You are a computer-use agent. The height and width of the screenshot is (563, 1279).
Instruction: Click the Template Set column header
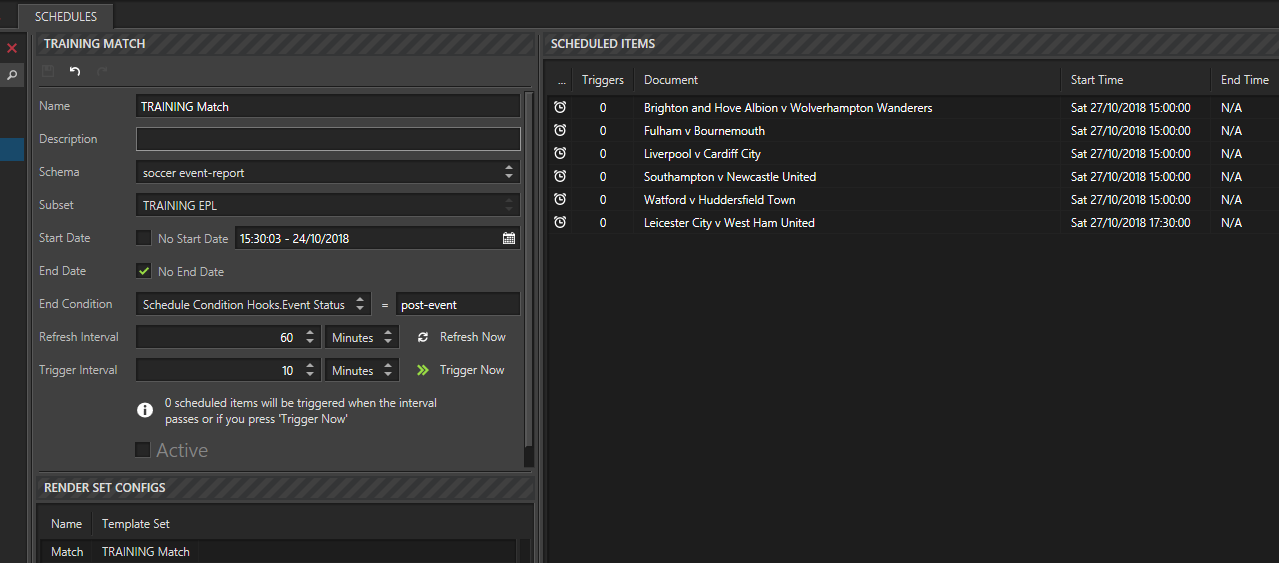pos(136,524)
